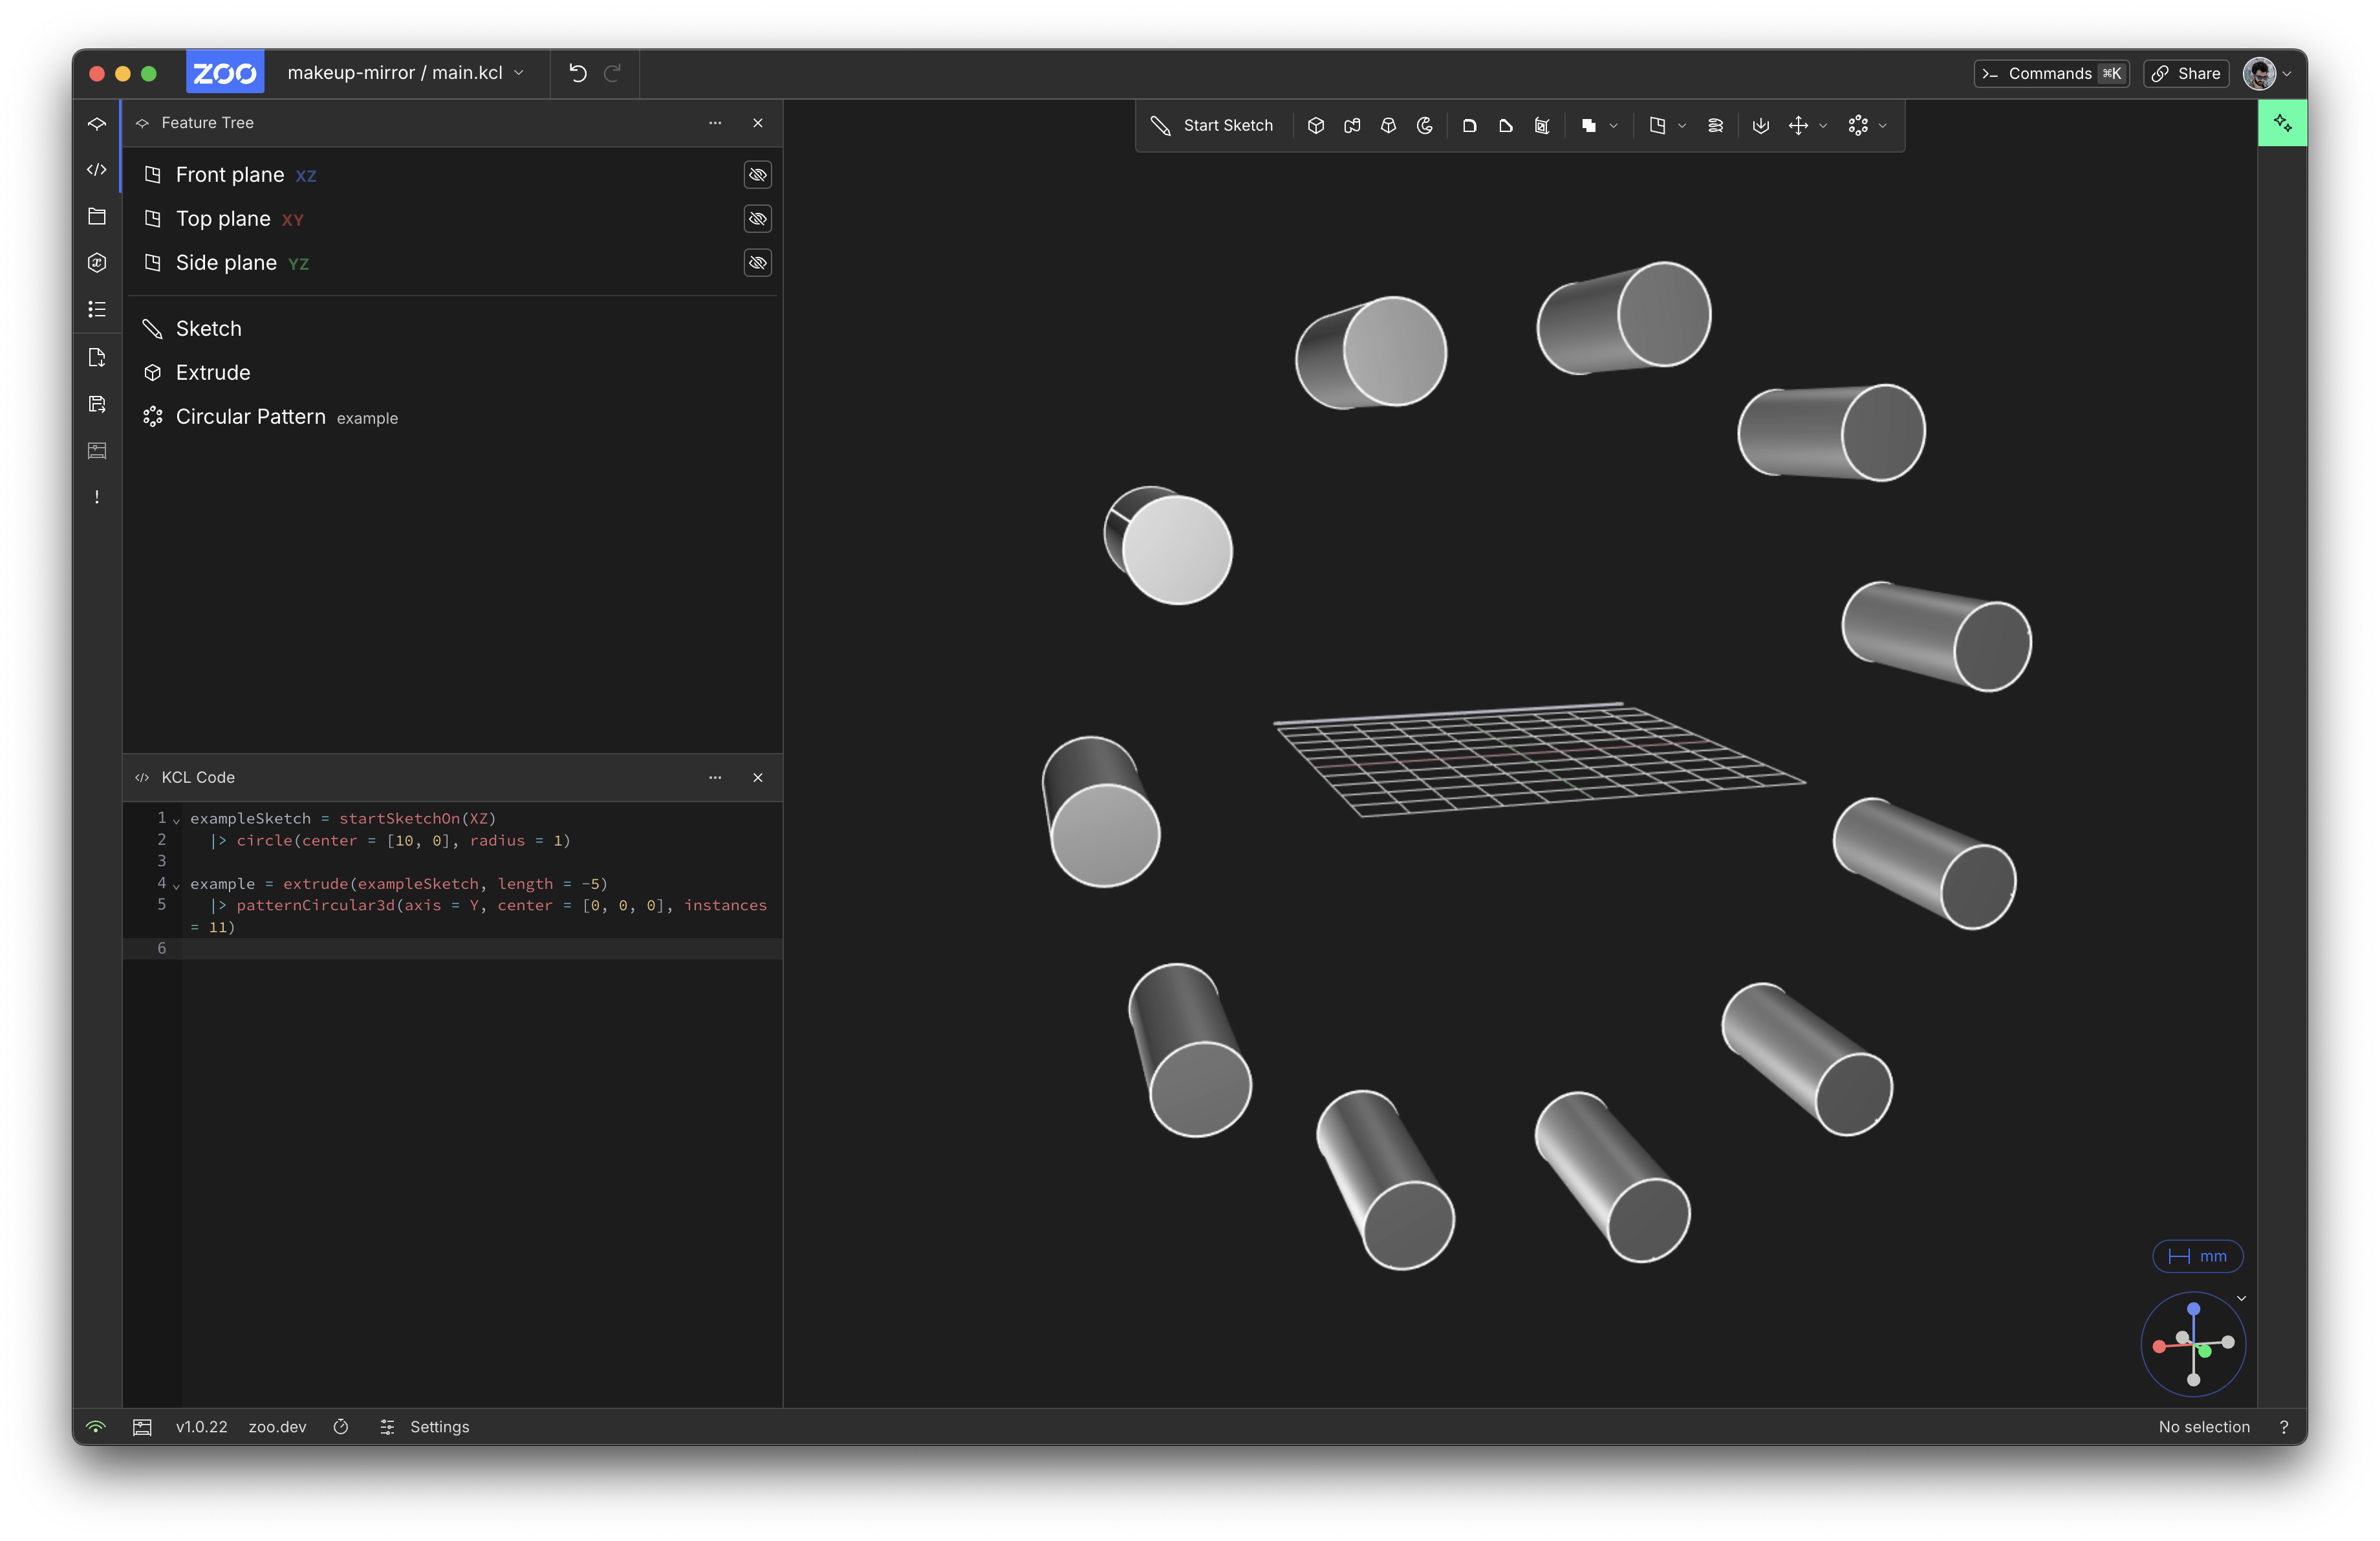Toggle visibility of Top plane
2380x1541 pixels.
click(757, 219)
